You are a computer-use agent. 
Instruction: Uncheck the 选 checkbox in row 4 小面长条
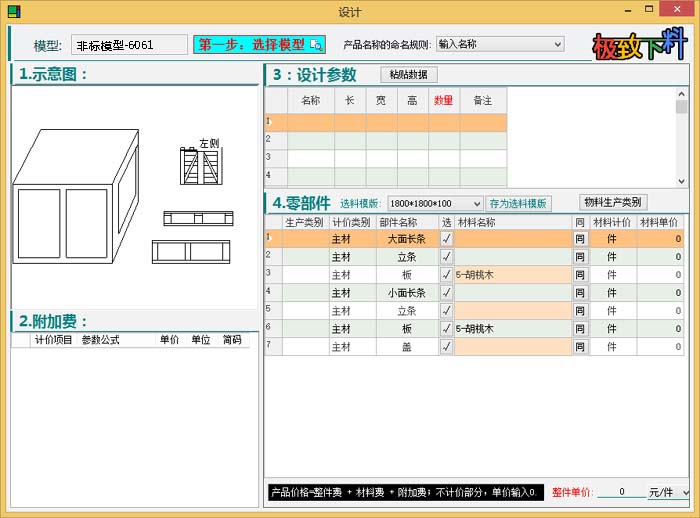446,293
